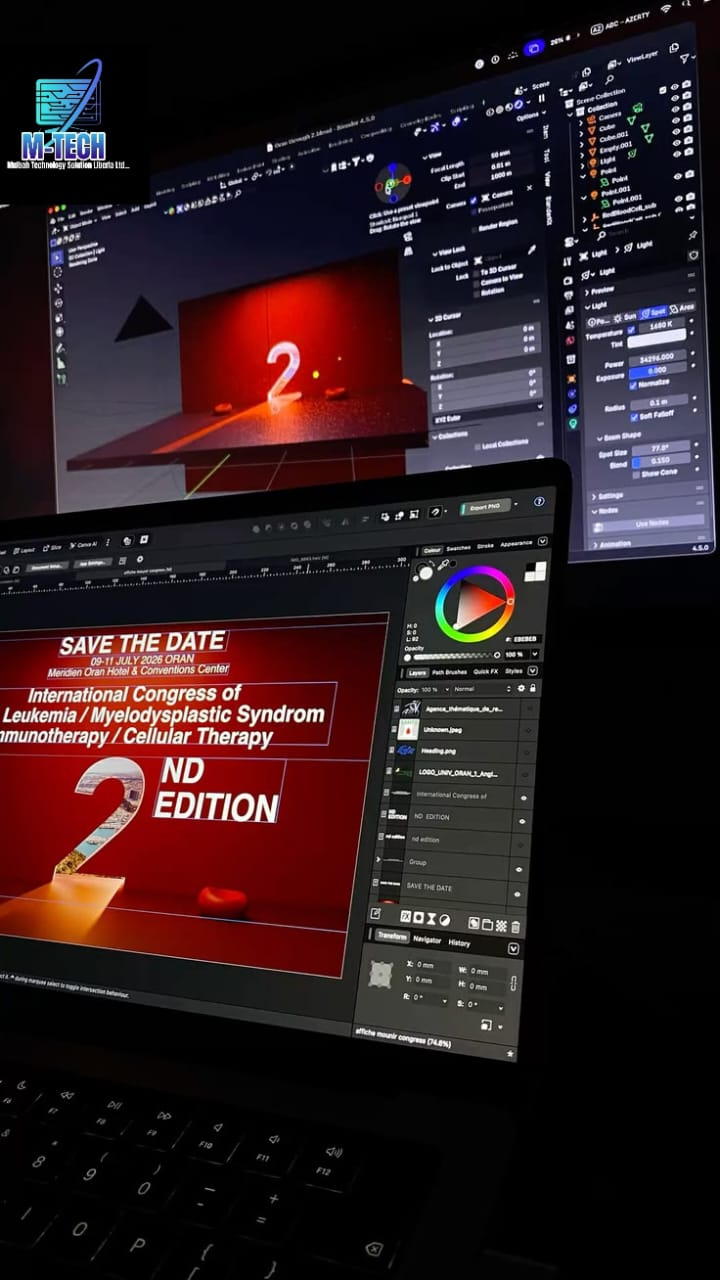
Task: Expand the Group layer in Affinity
Action: (x=378, y=859)
